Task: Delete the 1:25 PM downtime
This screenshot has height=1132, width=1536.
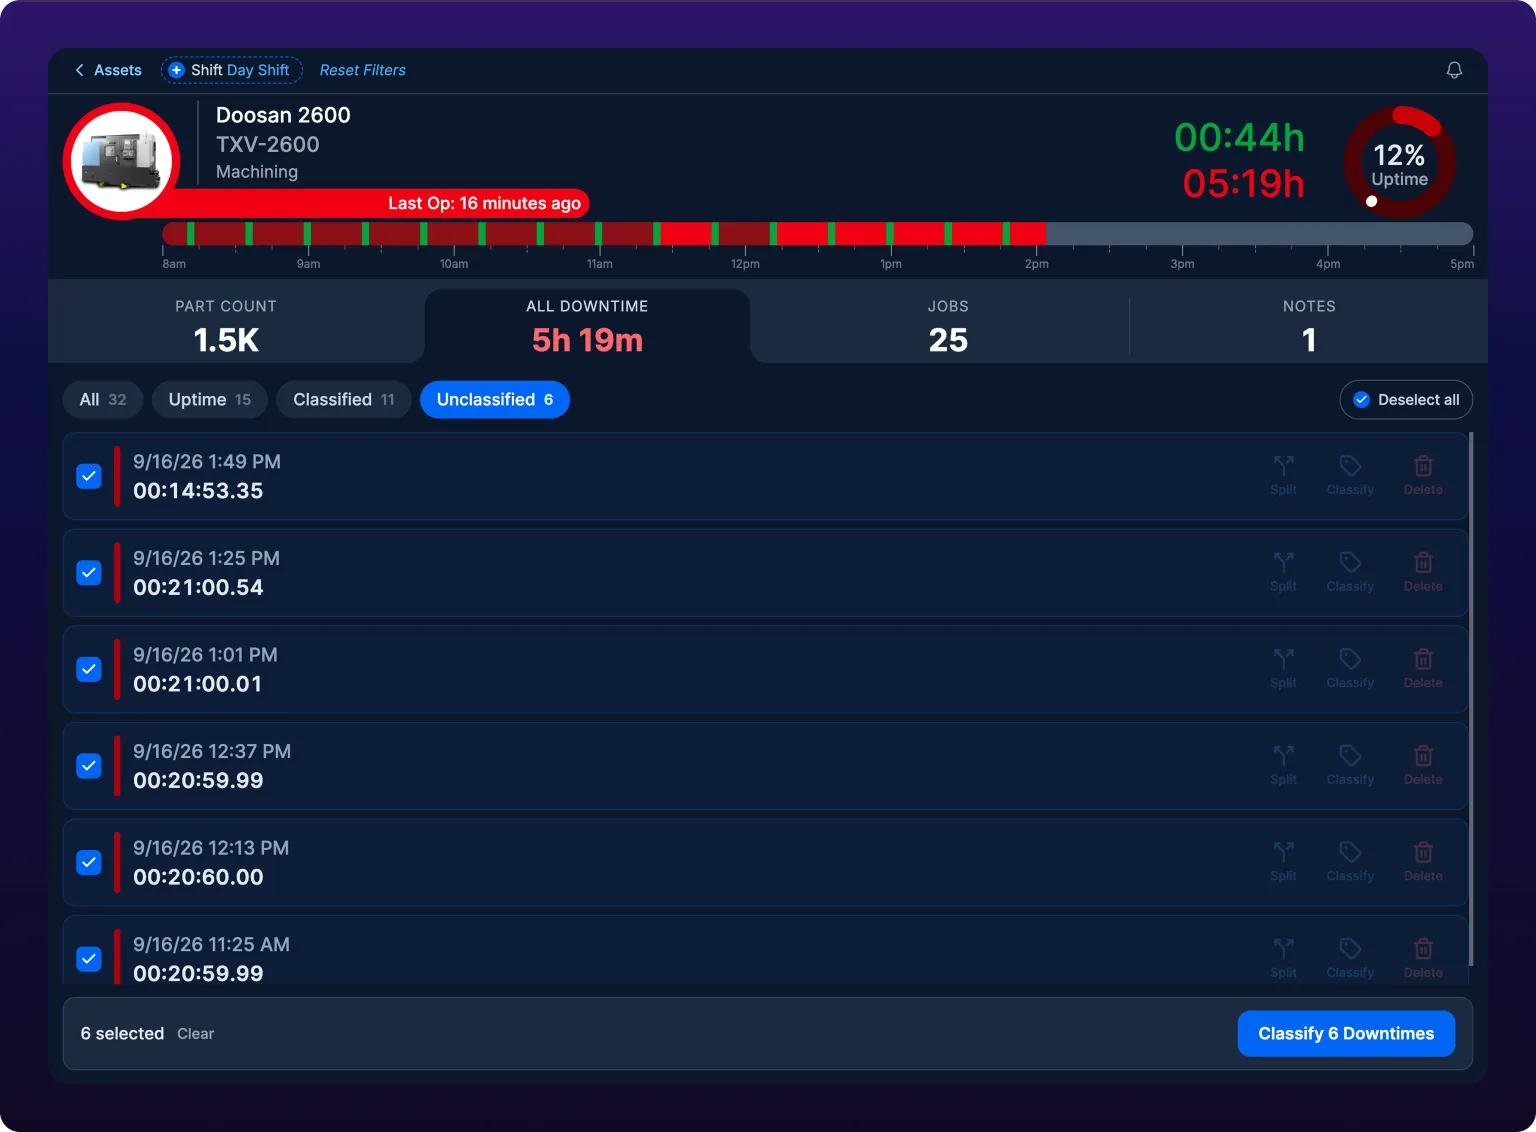Action: [1423, 572]
